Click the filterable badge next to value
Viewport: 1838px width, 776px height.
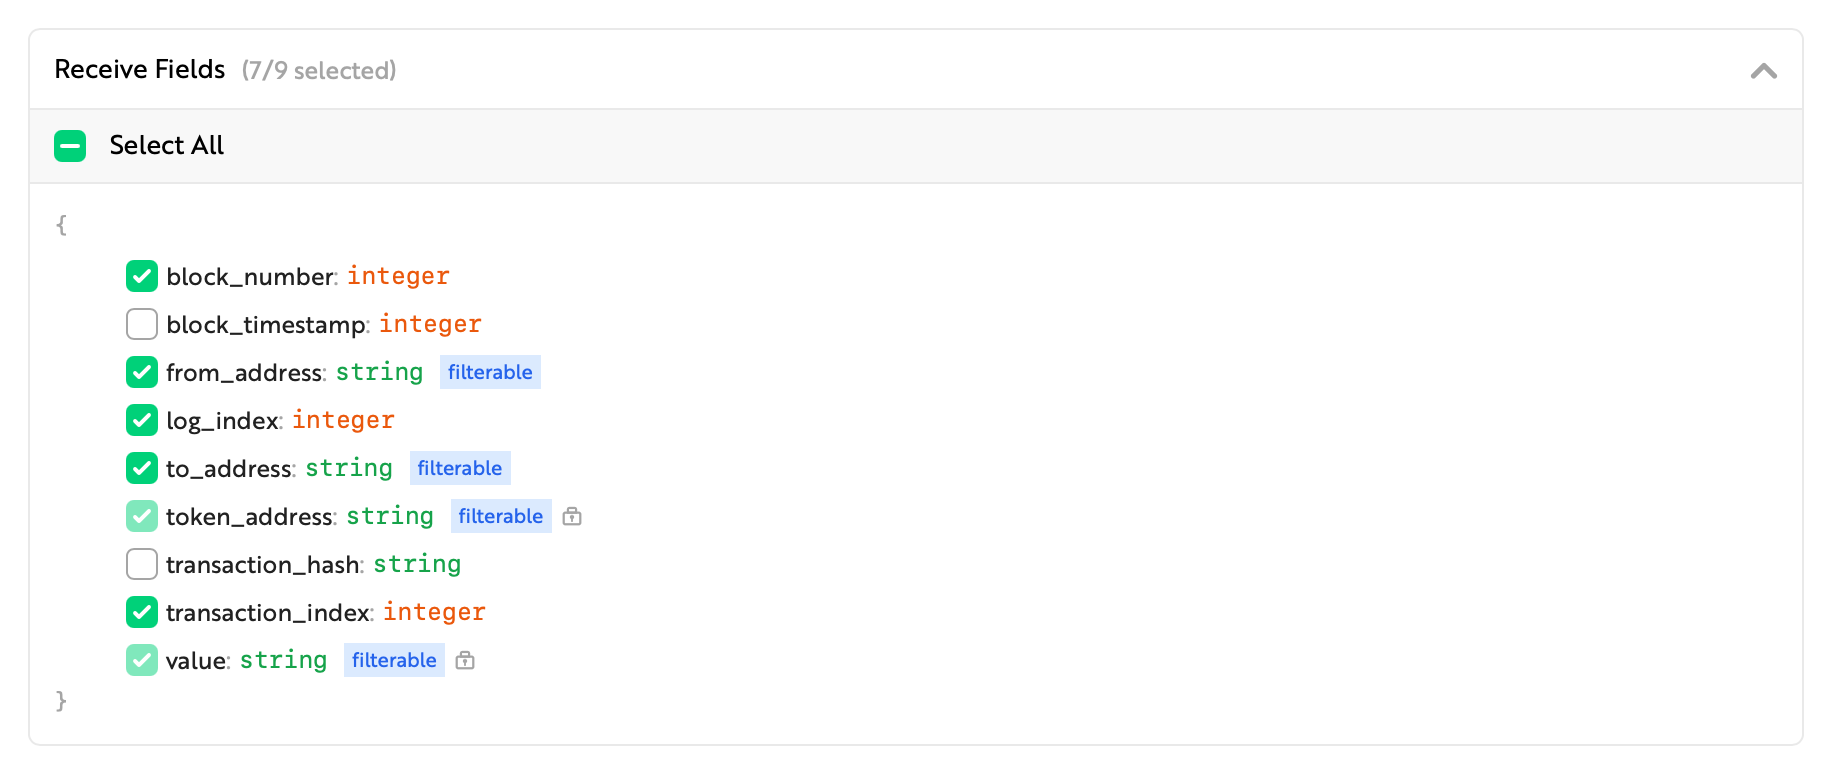394,660
